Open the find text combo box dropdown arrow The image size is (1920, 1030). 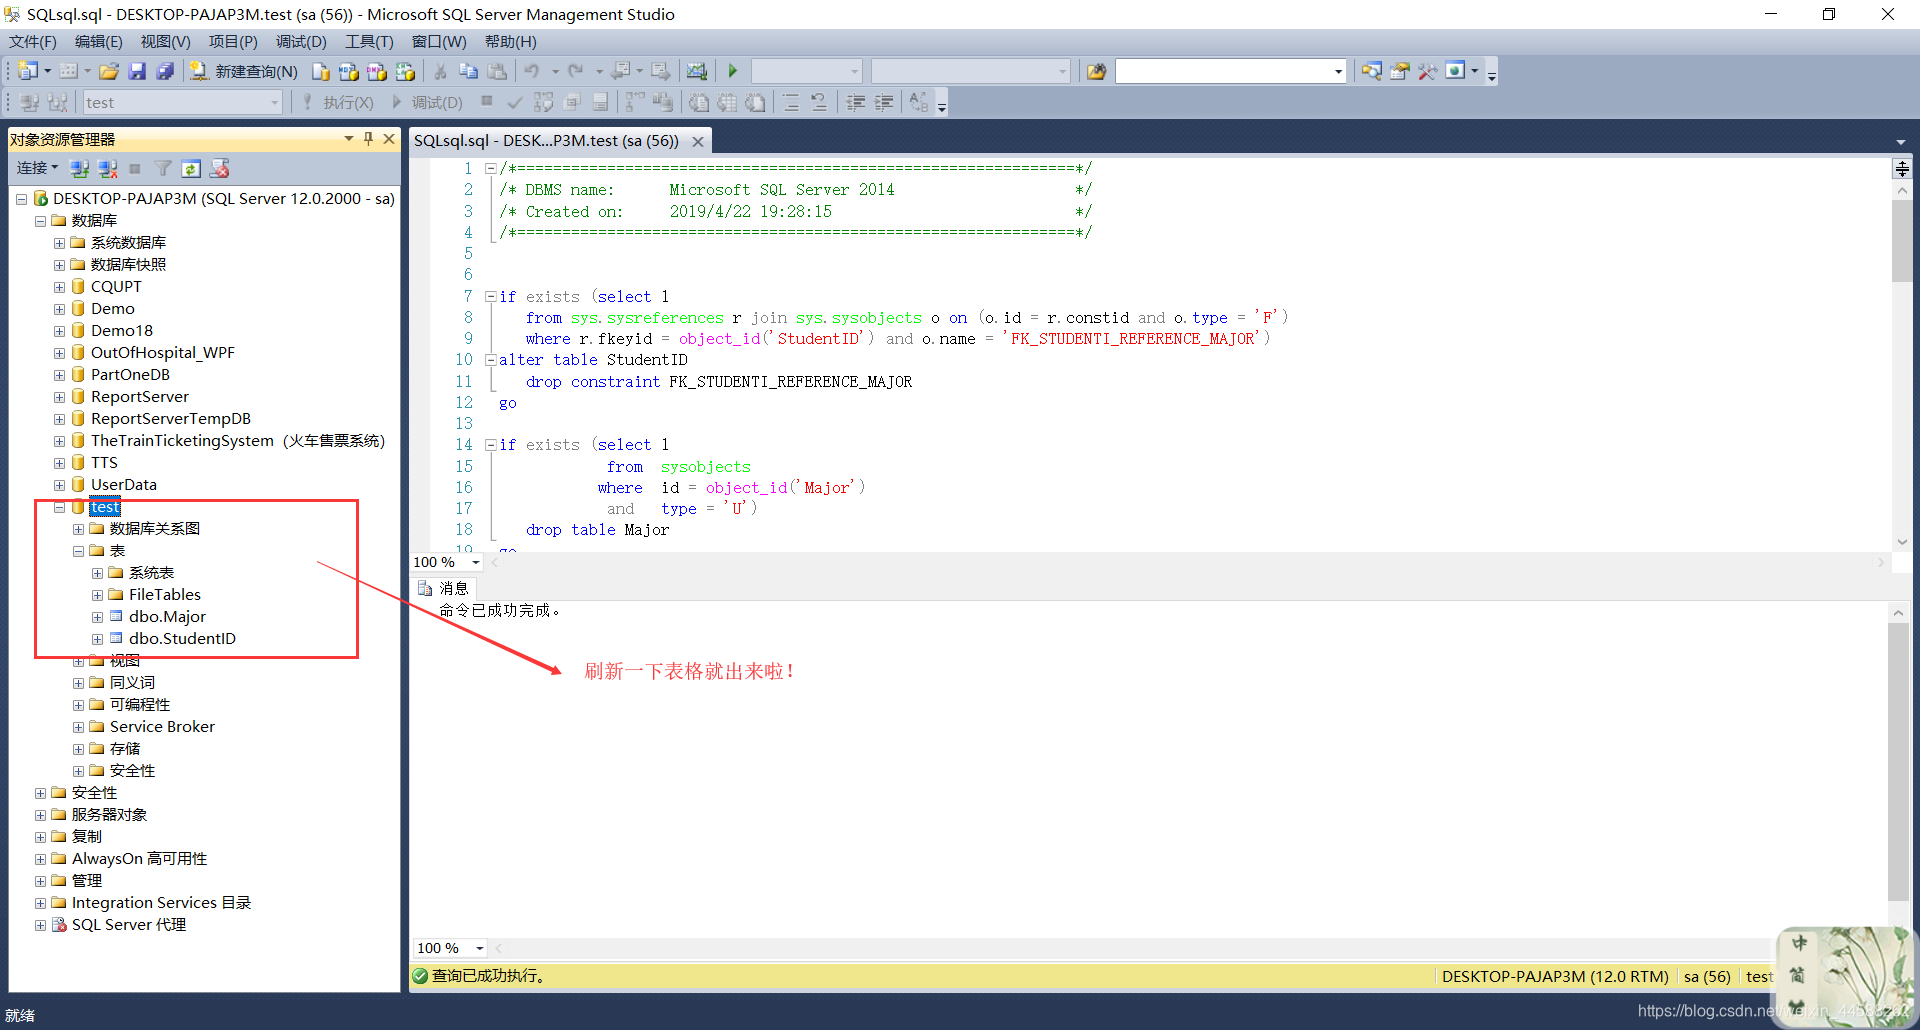(1338, 71)
